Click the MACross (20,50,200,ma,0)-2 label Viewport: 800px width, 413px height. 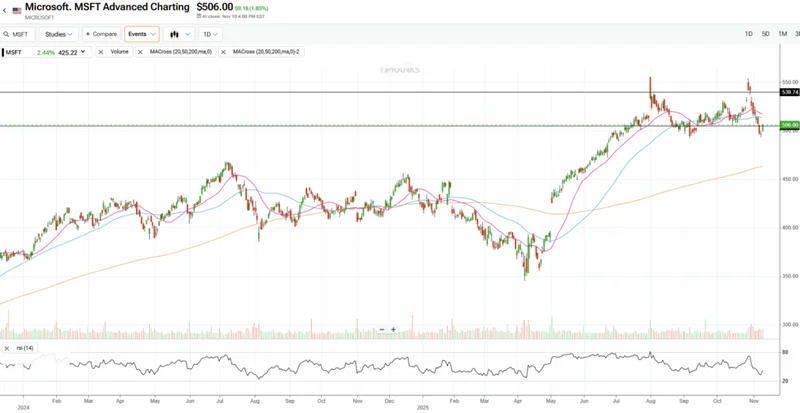click(266, 52)
